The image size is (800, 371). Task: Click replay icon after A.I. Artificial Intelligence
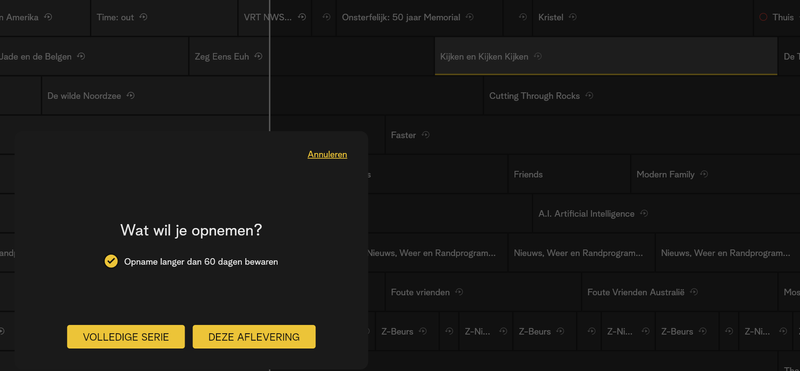point(644,213)
